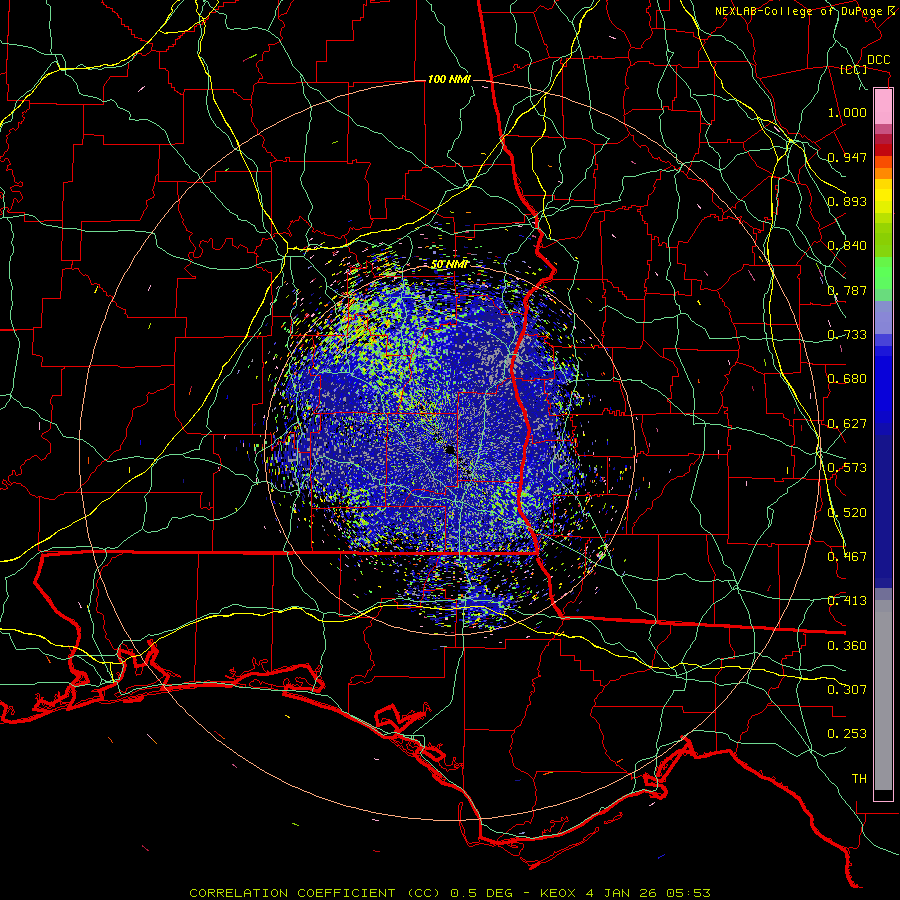Click the 0.893 legend value
The image size is (900, 900).
point(847,201)
